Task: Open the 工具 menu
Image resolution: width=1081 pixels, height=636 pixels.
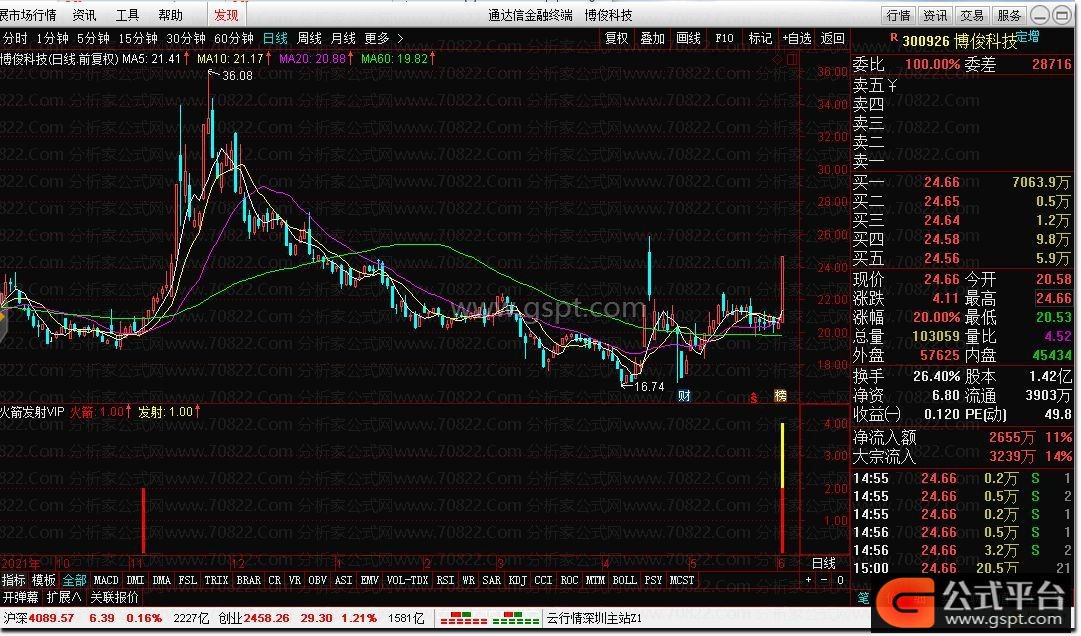Action: pyautogui.click(x=127, y=14)
